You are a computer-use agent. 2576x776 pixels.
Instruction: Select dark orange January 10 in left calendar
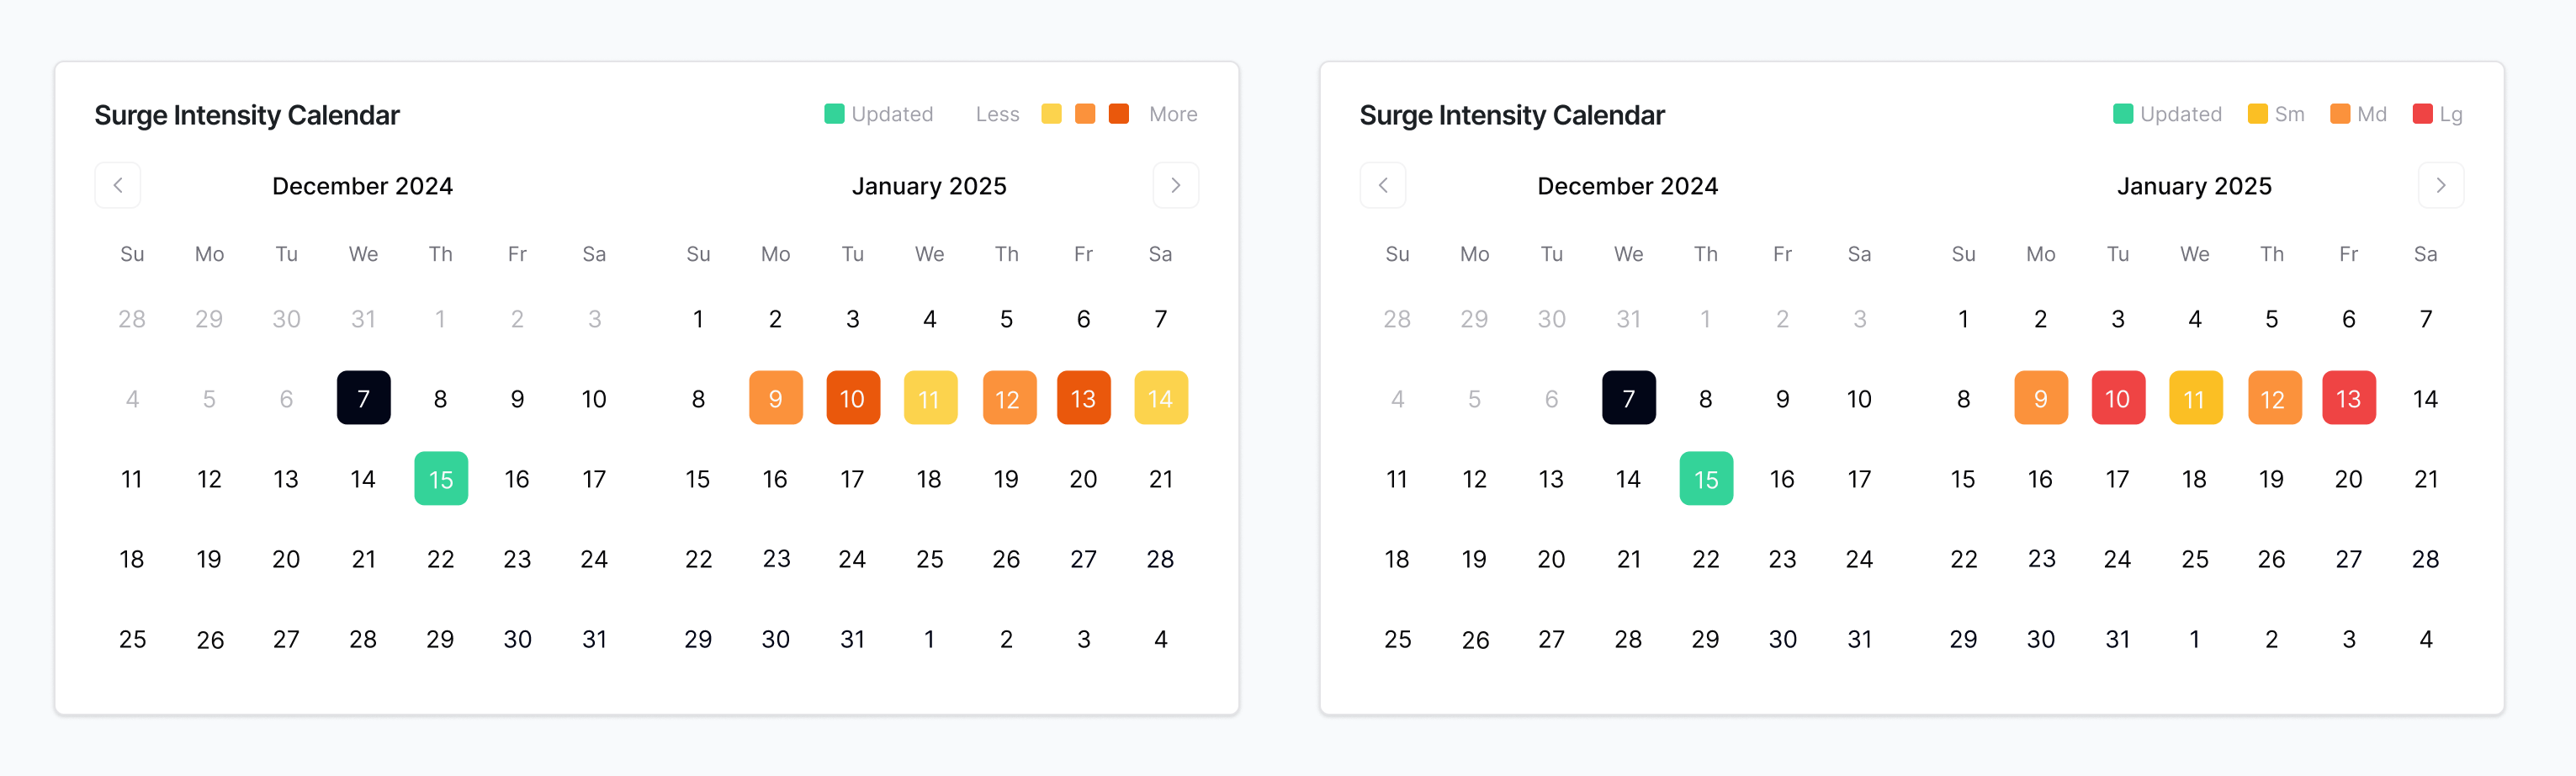(x=852, y=398)
